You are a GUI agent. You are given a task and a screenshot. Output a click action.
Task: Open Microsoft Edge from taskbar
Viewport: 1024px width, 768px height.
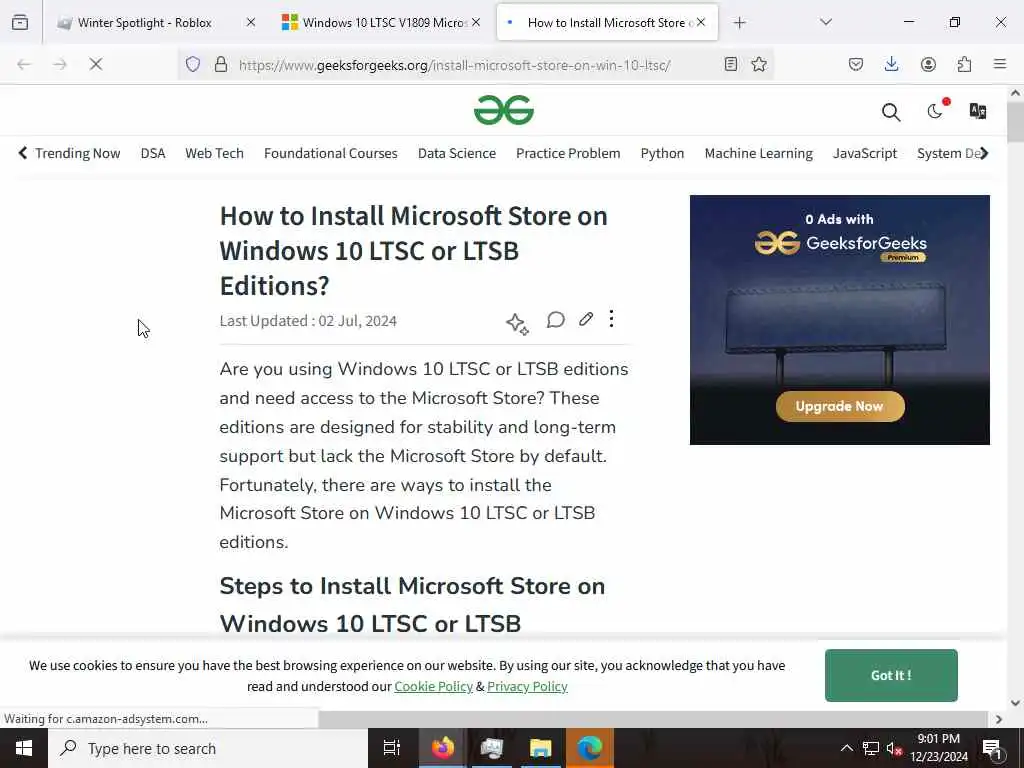pyautogui.click(x=589, y=748)
